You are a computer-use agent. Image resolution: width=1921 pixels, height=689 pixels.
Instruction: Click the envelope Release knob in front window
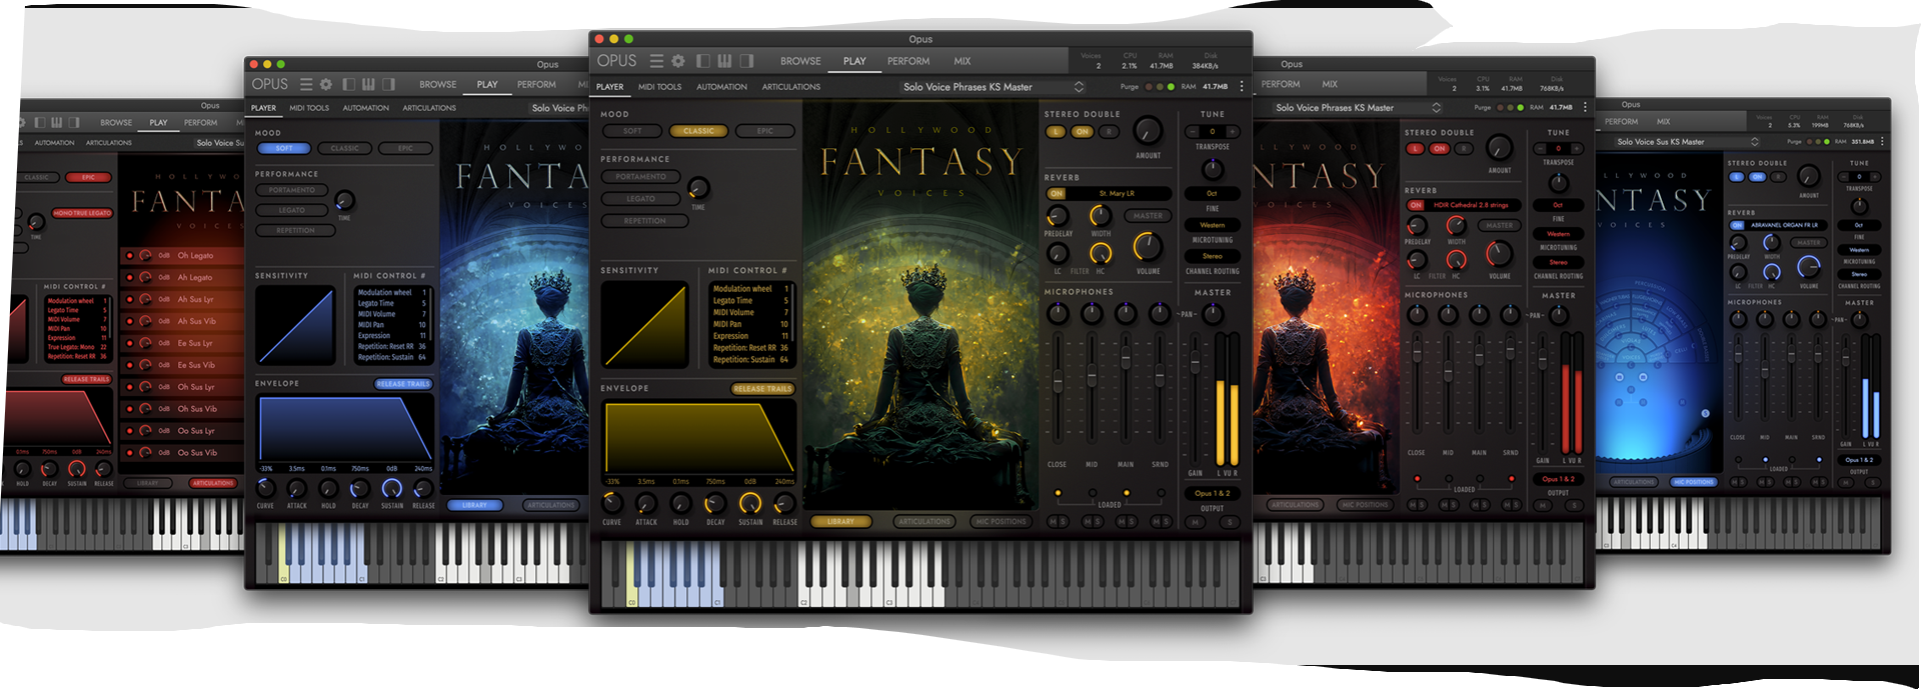[785, 503]
